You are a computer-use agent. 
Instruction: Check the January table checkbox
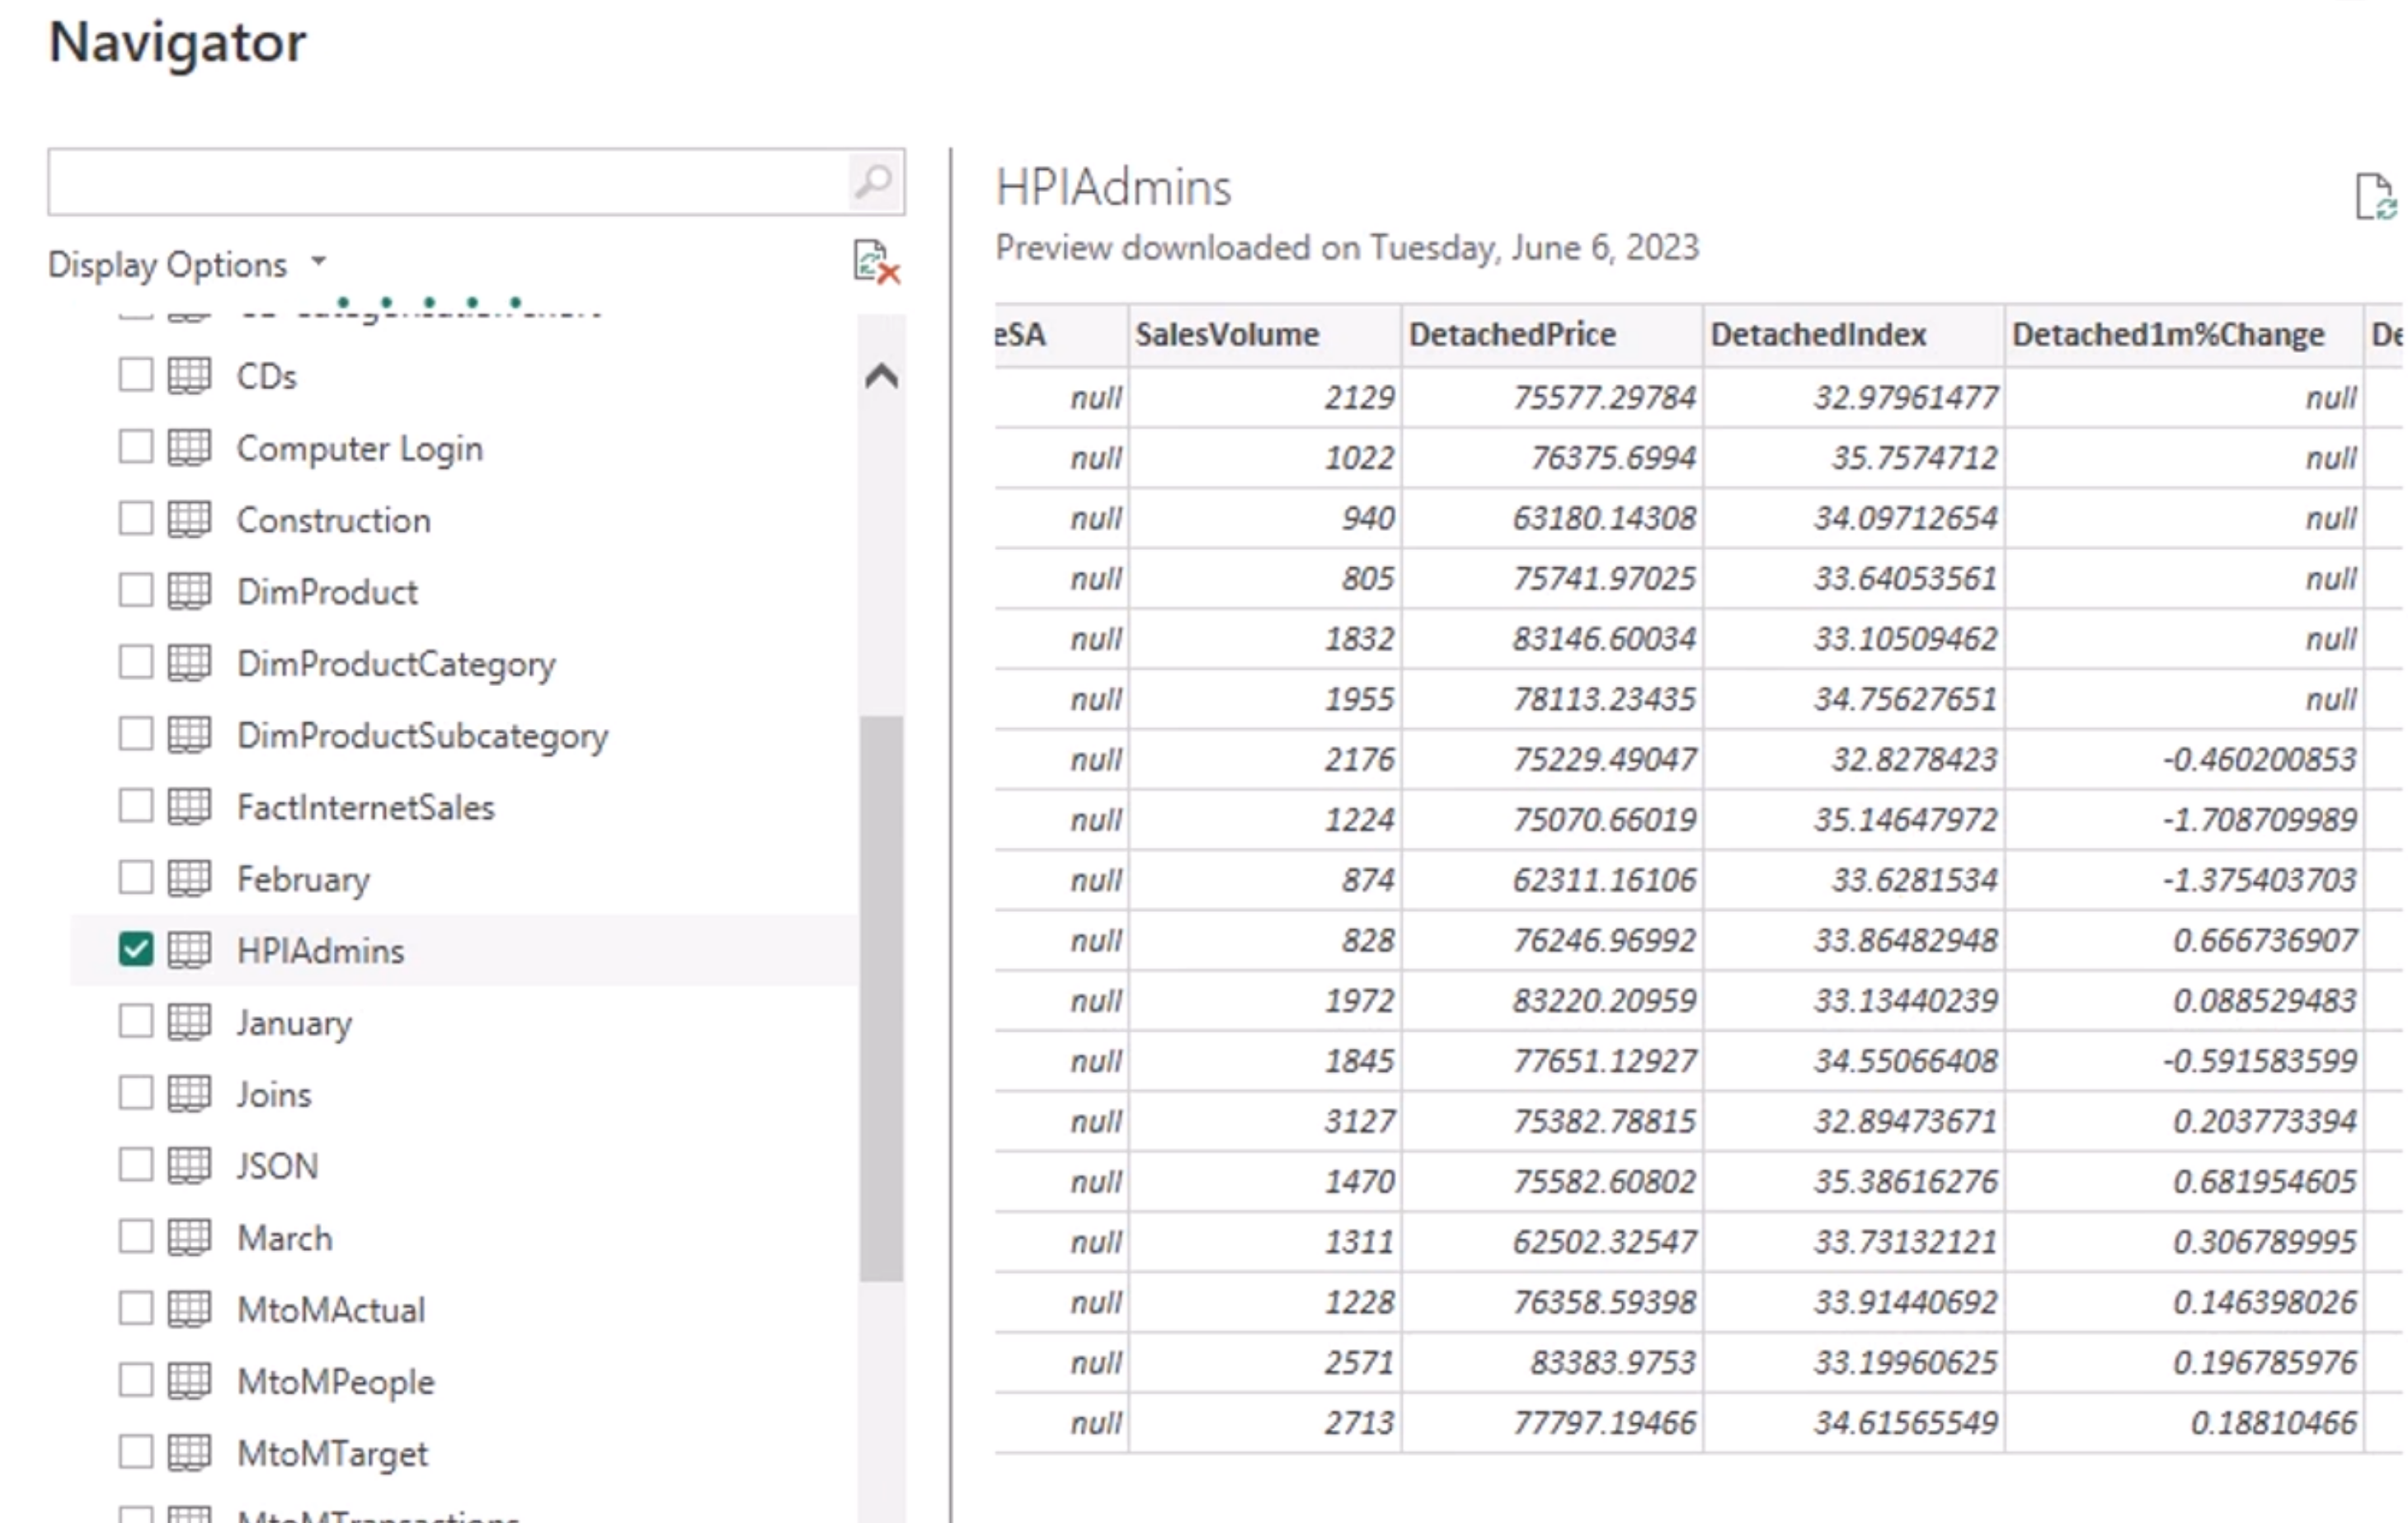136,1022
